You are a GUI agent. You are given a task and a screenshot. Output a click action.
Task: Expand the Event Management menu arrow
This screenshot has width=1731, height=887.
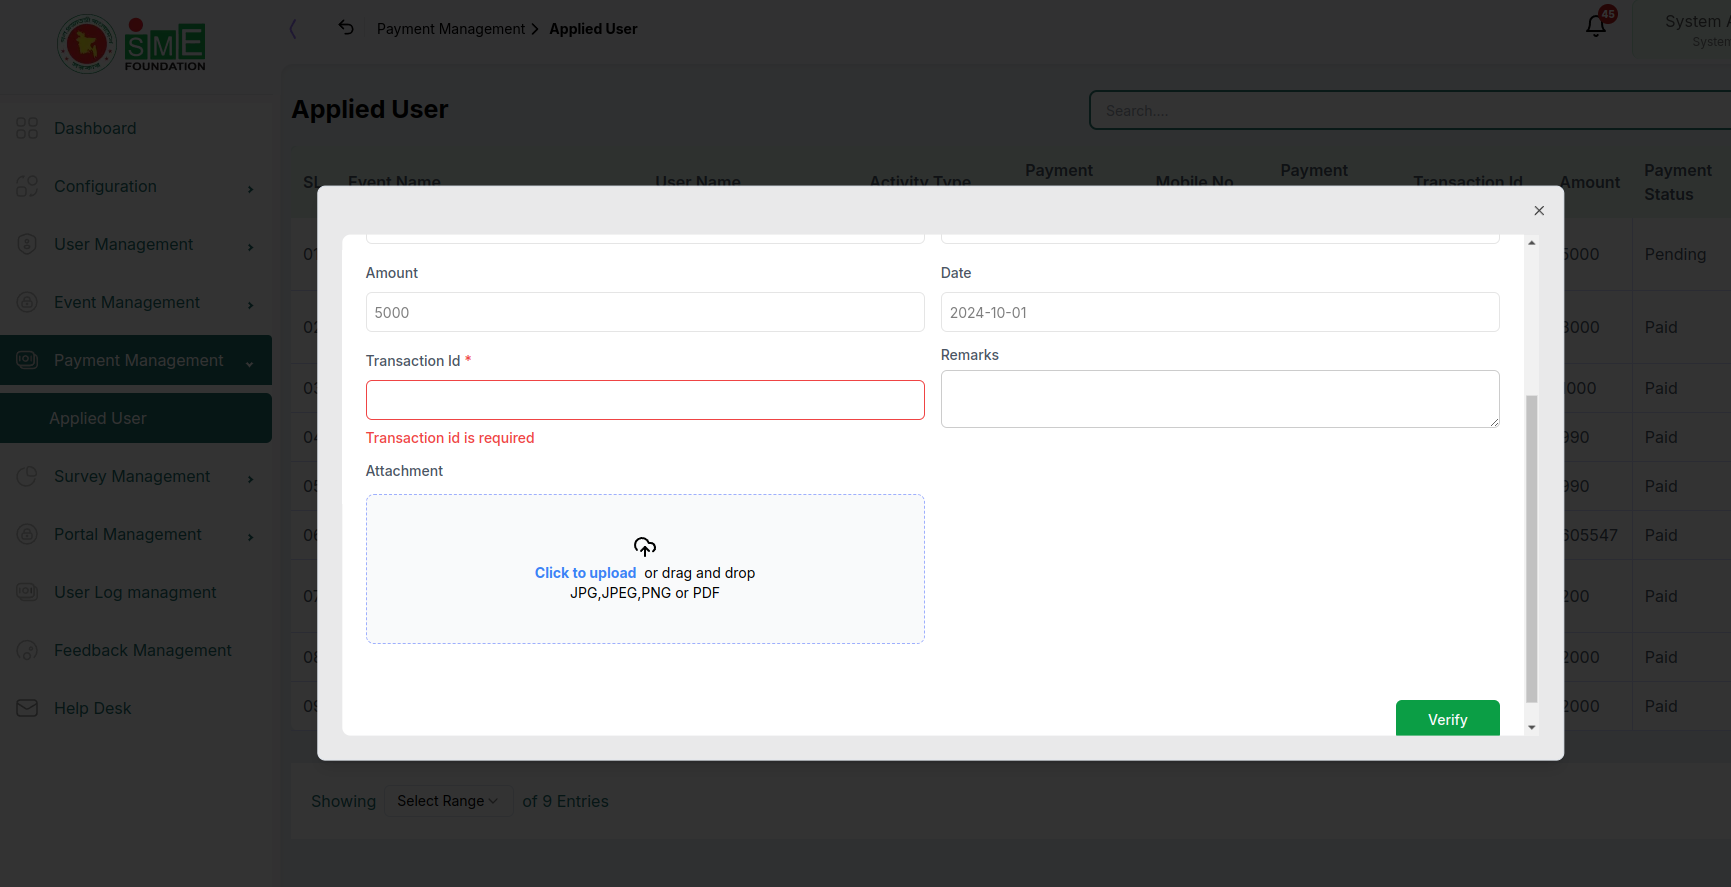pyautogui.click(x=250, y=305)
